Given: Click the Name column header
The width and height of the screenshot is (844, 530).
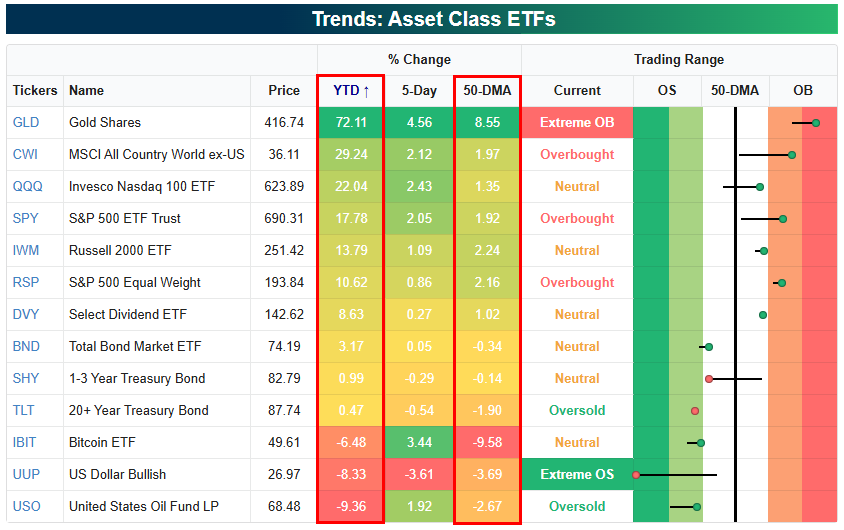Looking at the screenshot, I should coord(86,90).
